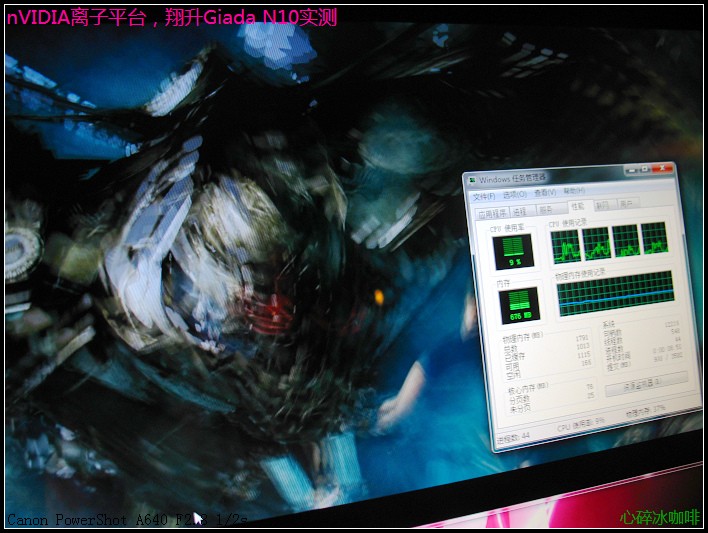The width and height of the screenshot is (708, 533).
Task: Click the Windows 任务管理器 title text
Action: click(512, 178)
